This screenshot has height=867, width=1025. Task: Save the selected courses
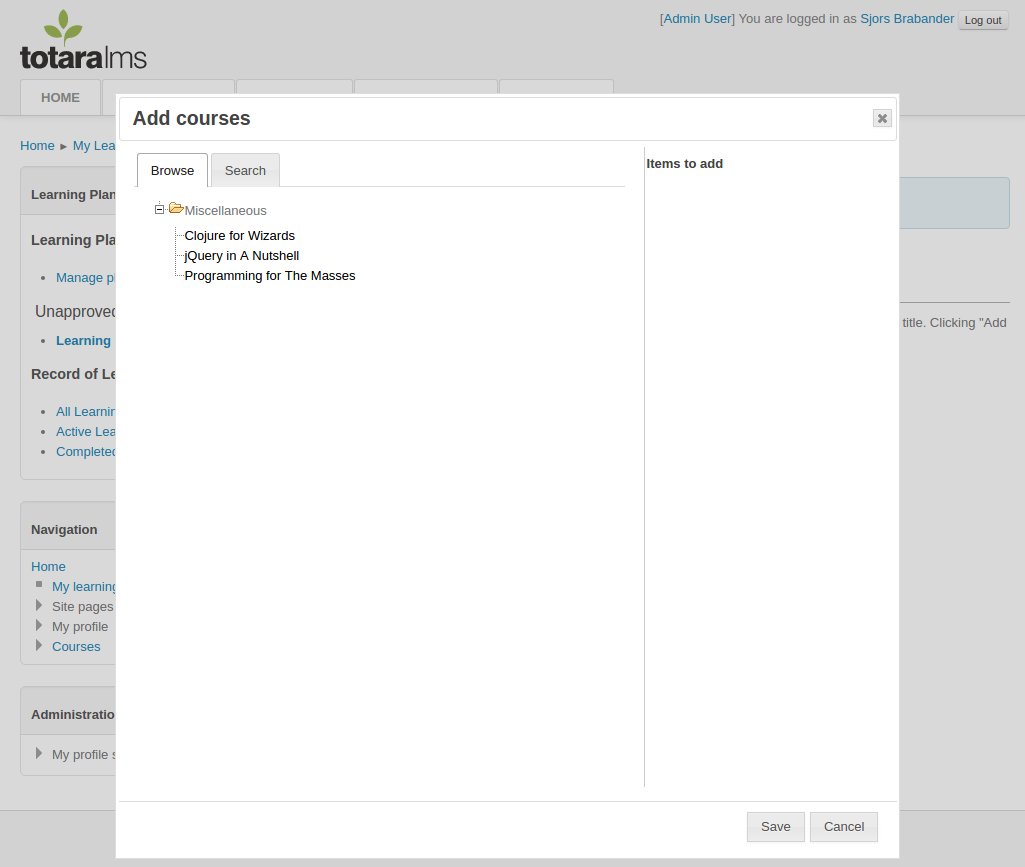click(x=775, y=827)
